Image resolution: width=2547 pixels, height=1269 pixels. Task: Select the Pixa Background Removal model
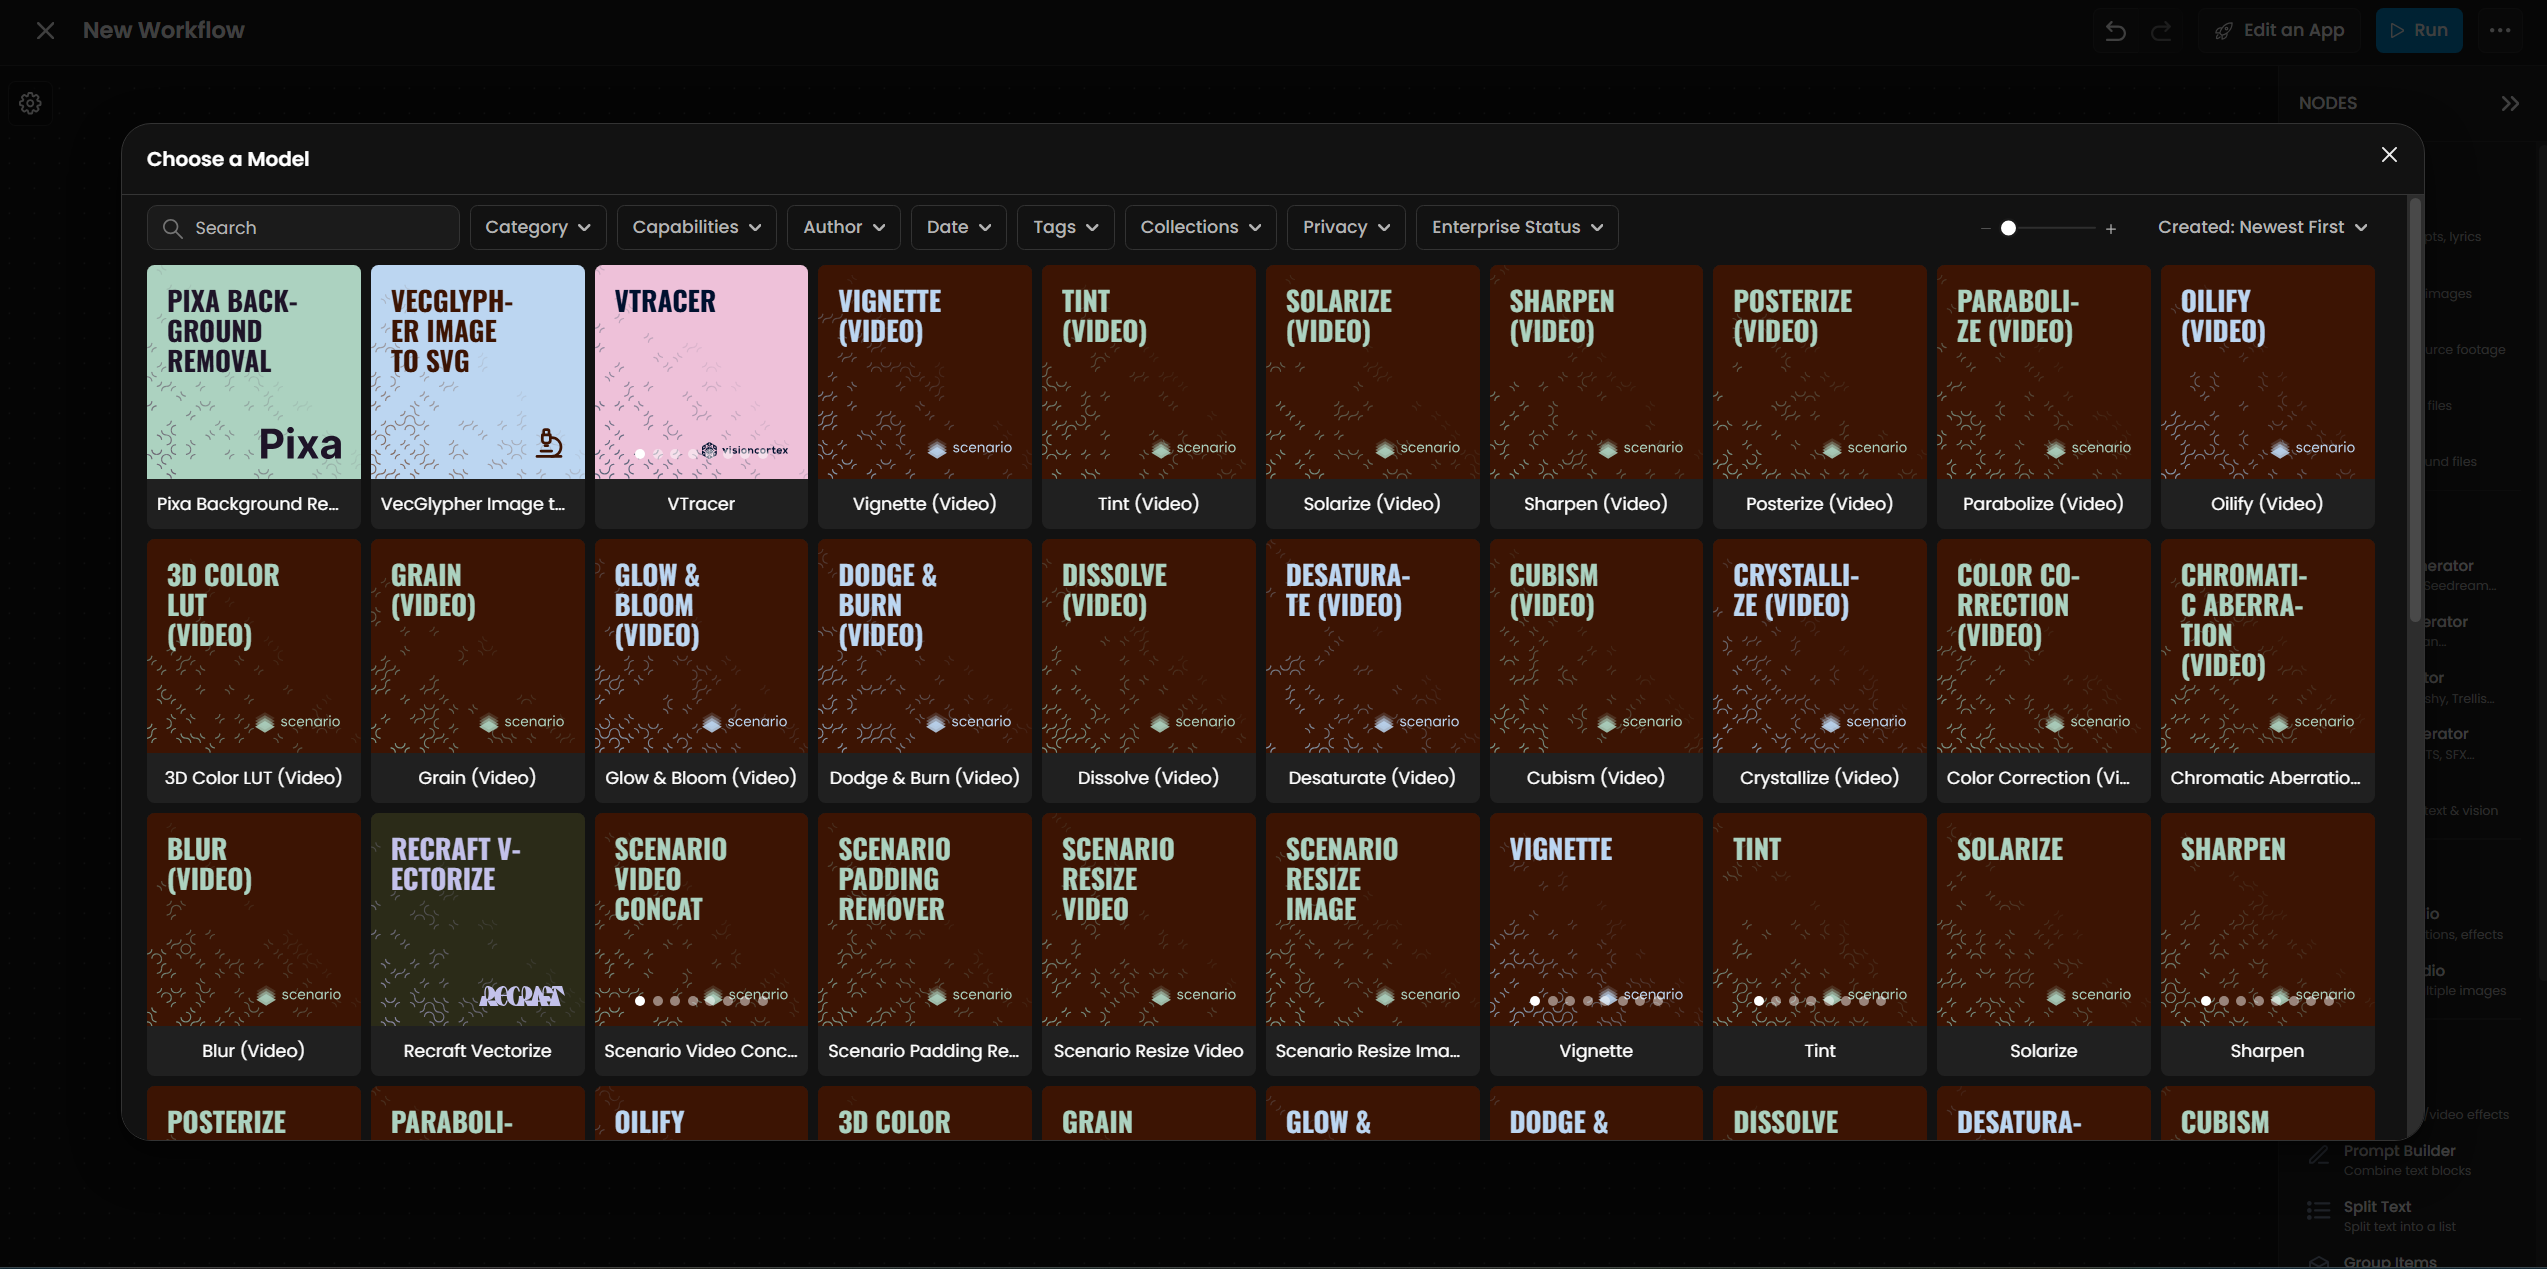tap(254, 397)
